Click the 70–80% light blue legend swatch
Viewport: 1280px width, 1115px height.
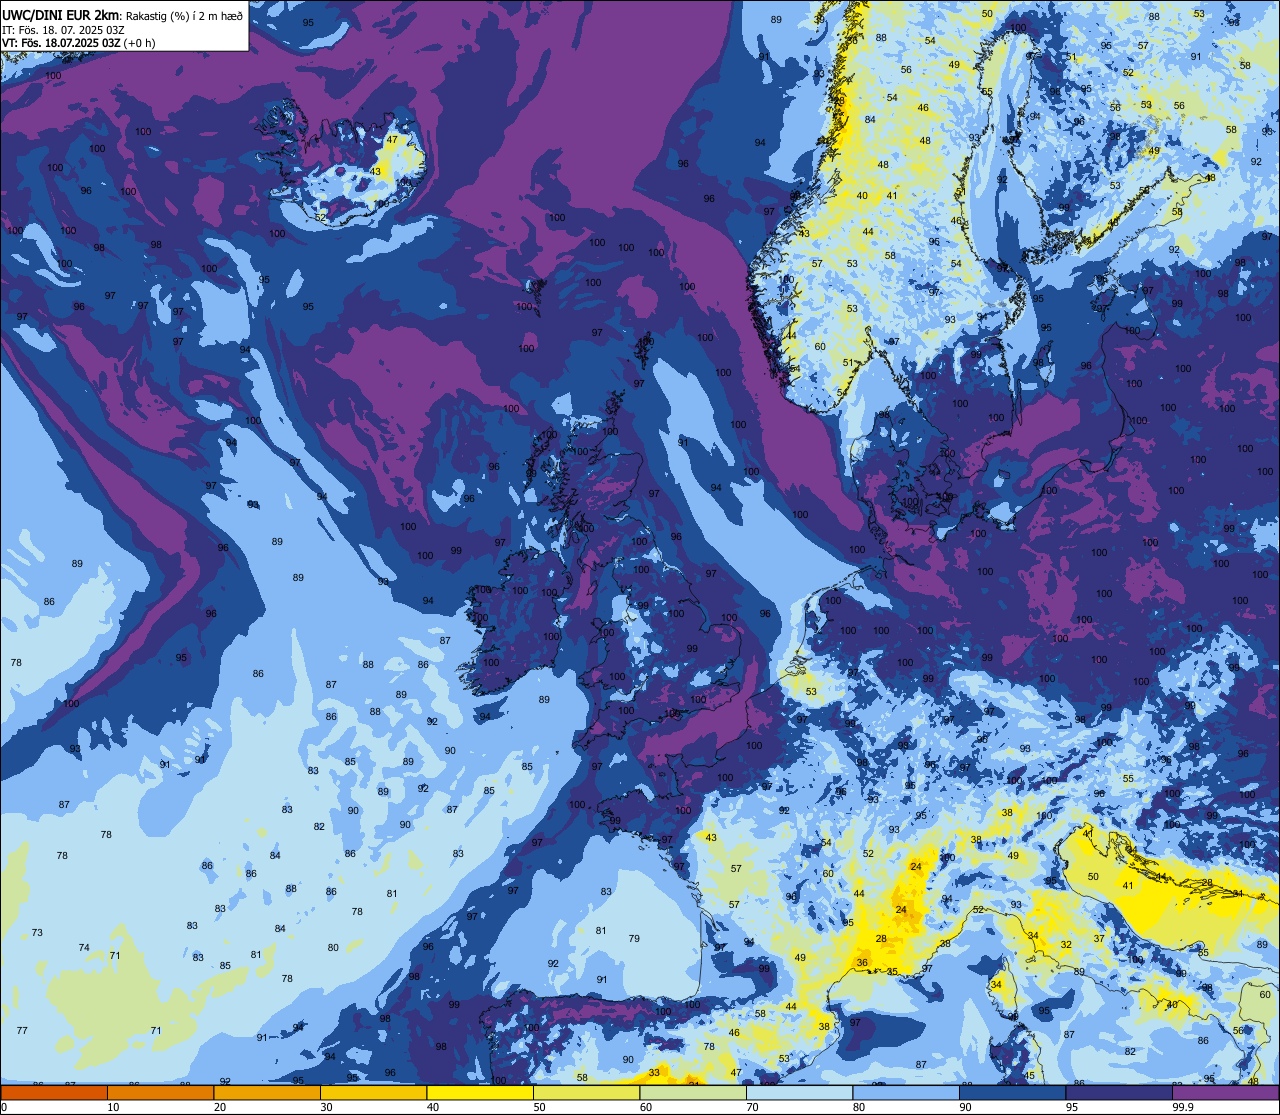[799, 1092]
